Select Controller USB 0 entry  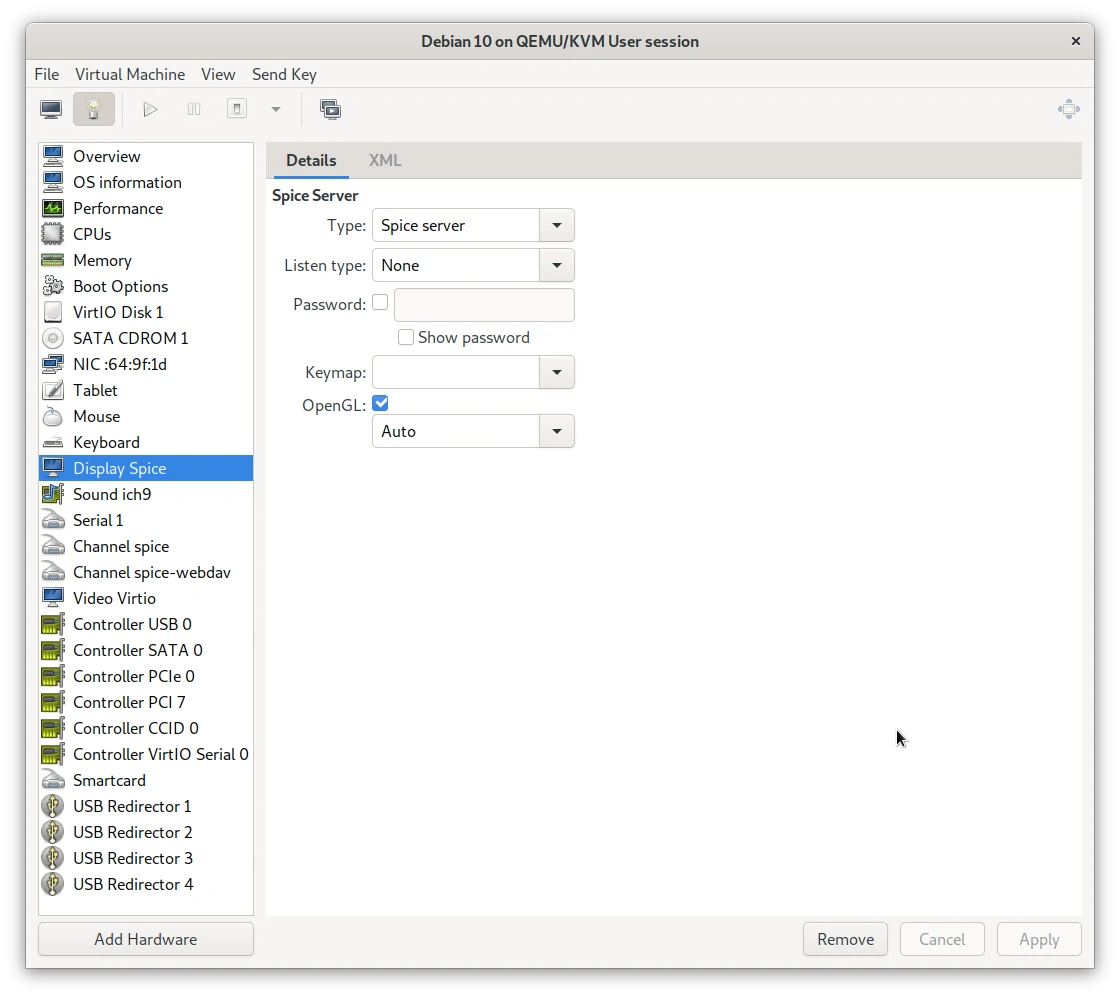click(146, 624)
